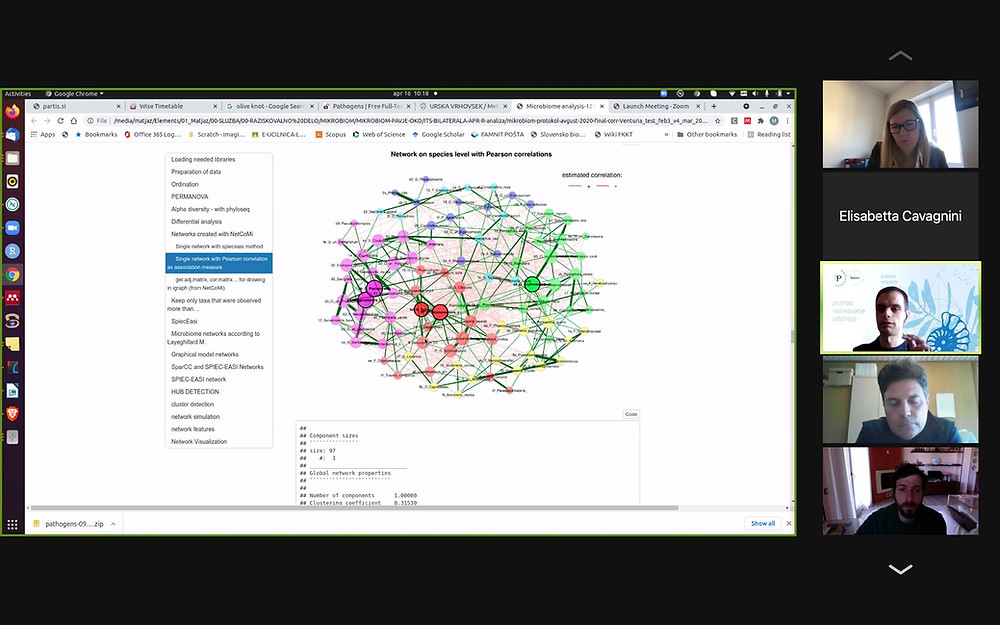This screenshot has height=625, width=1000.
Task: Click the Code button below the network plot
Action: click(631, 415)
